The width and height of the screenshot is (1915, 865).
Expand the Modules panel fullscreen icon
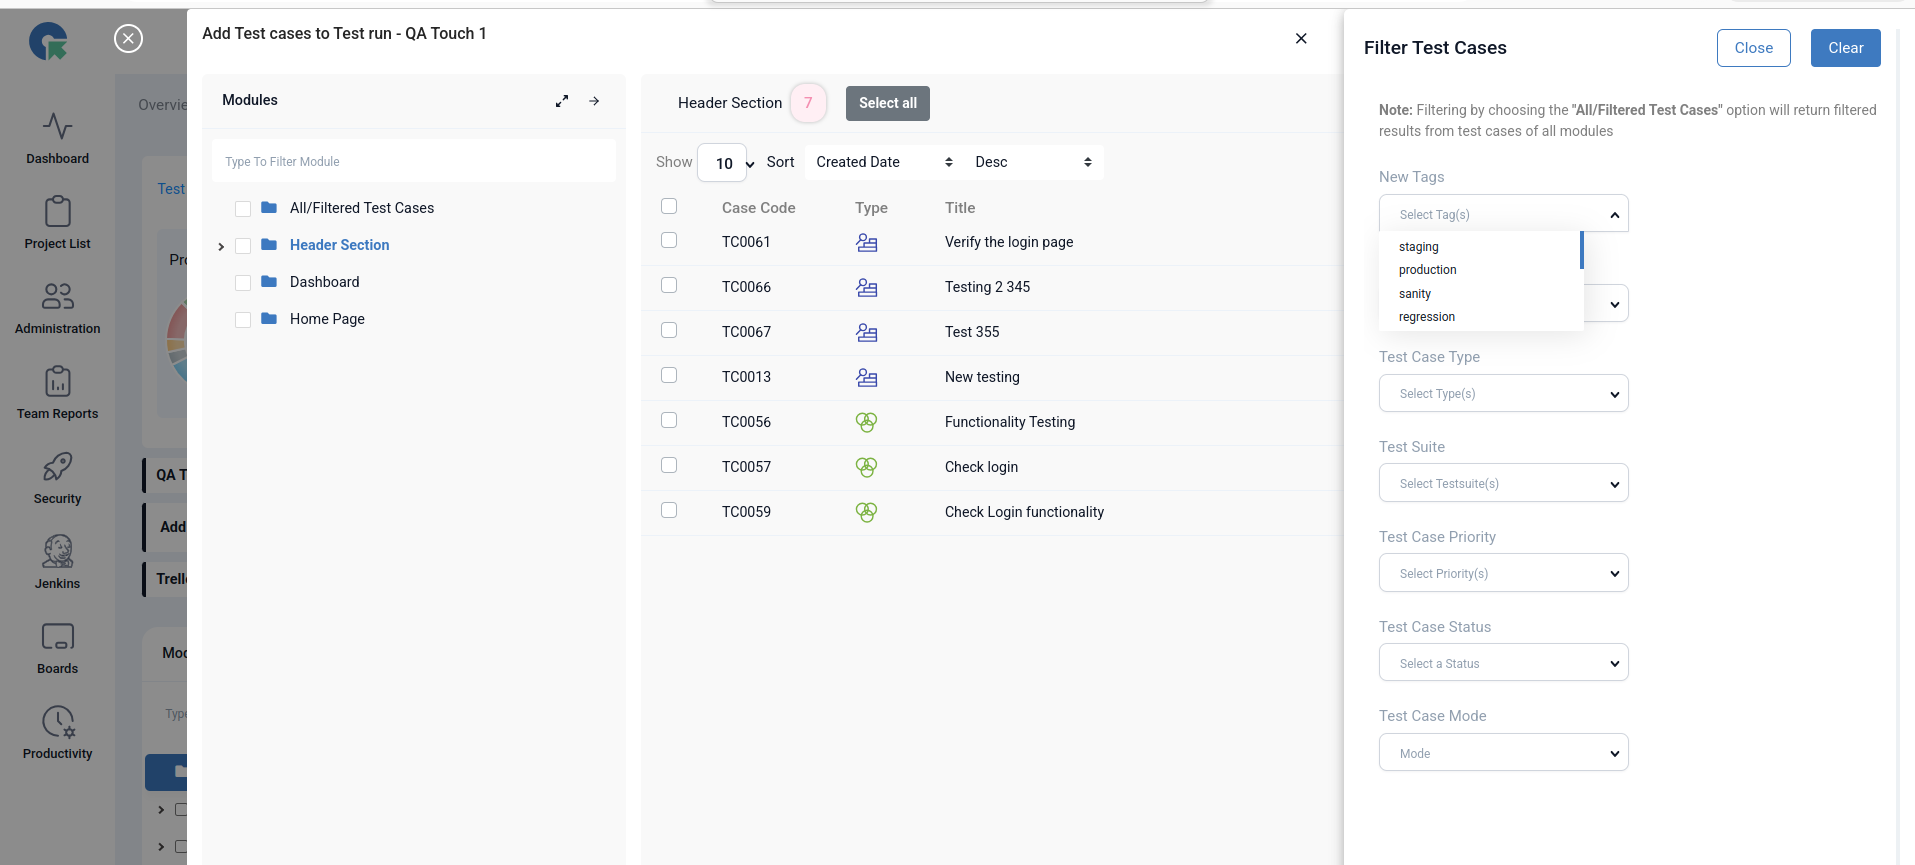[x=562, y=101]
